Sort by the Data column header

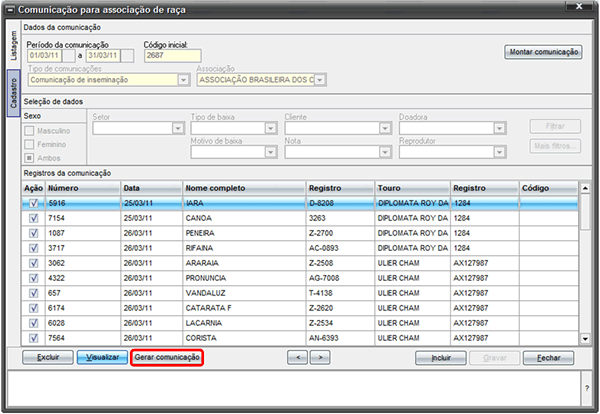(152, 188)
